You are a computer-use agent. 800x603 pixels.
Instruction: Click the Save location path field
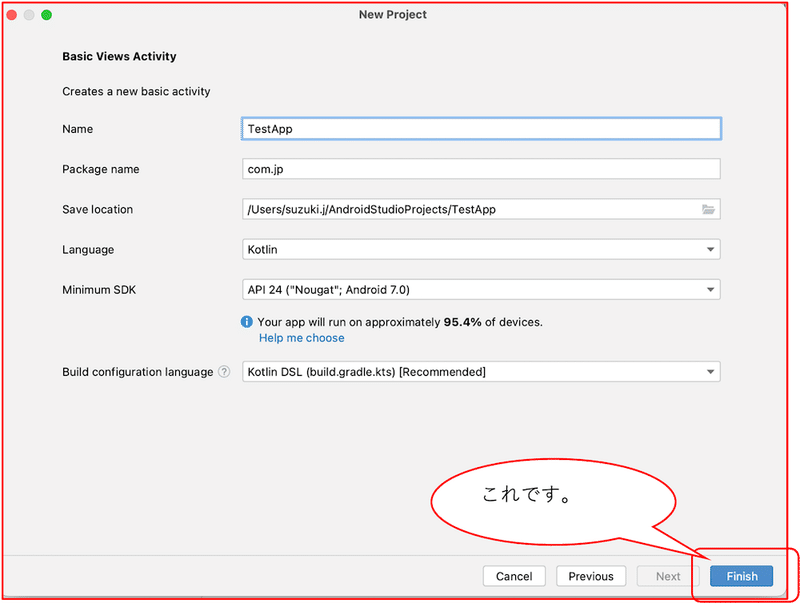[x=481, y=209]
